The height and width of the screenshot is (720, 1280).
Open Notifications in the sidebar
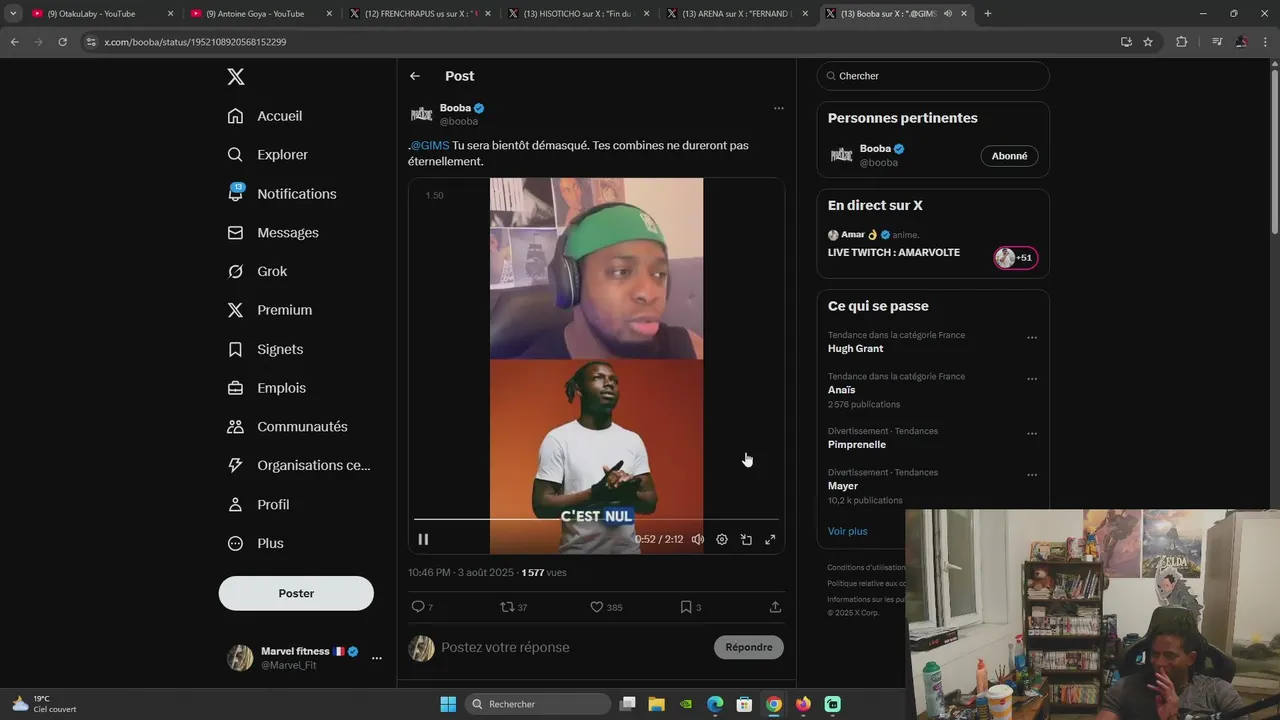click(282, 194)
